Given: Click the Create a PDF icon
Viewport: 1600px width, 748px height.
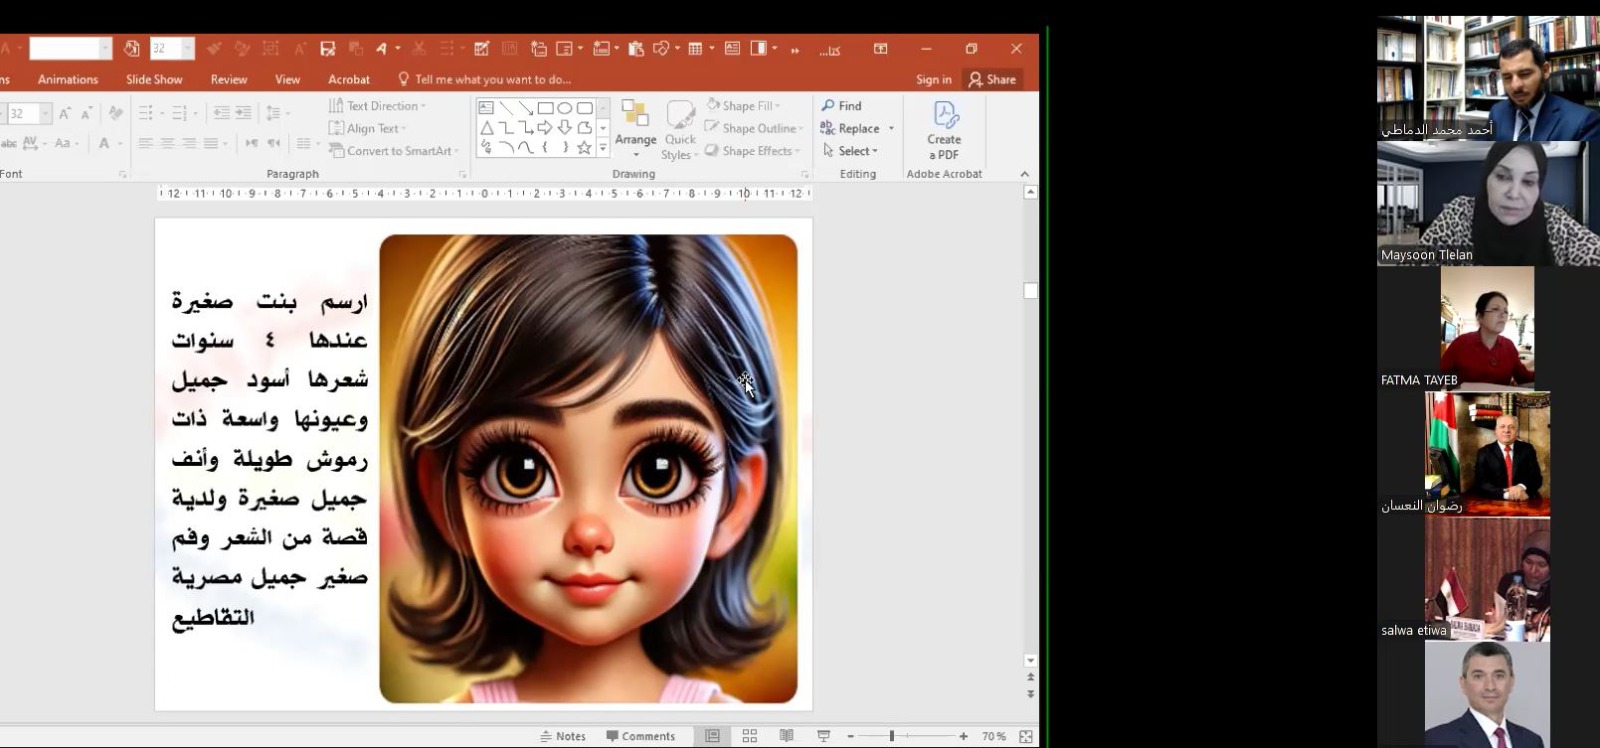Looking at the screenshot, I should pos(944,116).
